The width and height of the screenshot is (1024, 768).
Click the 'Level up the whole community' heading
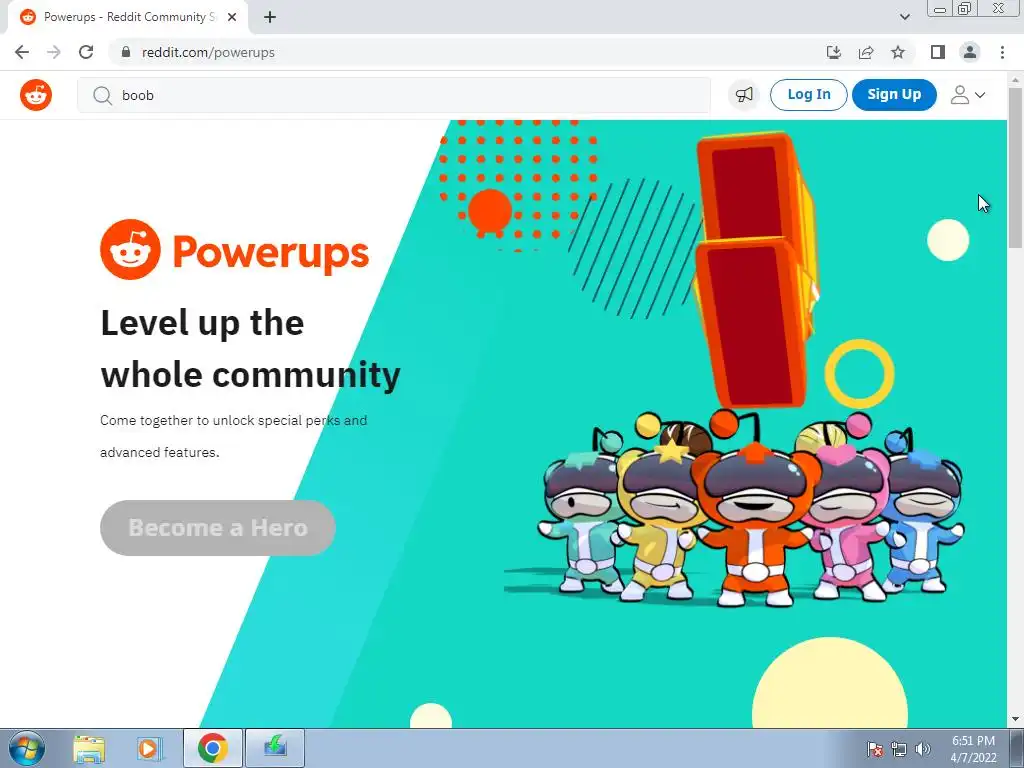(250, 349)
